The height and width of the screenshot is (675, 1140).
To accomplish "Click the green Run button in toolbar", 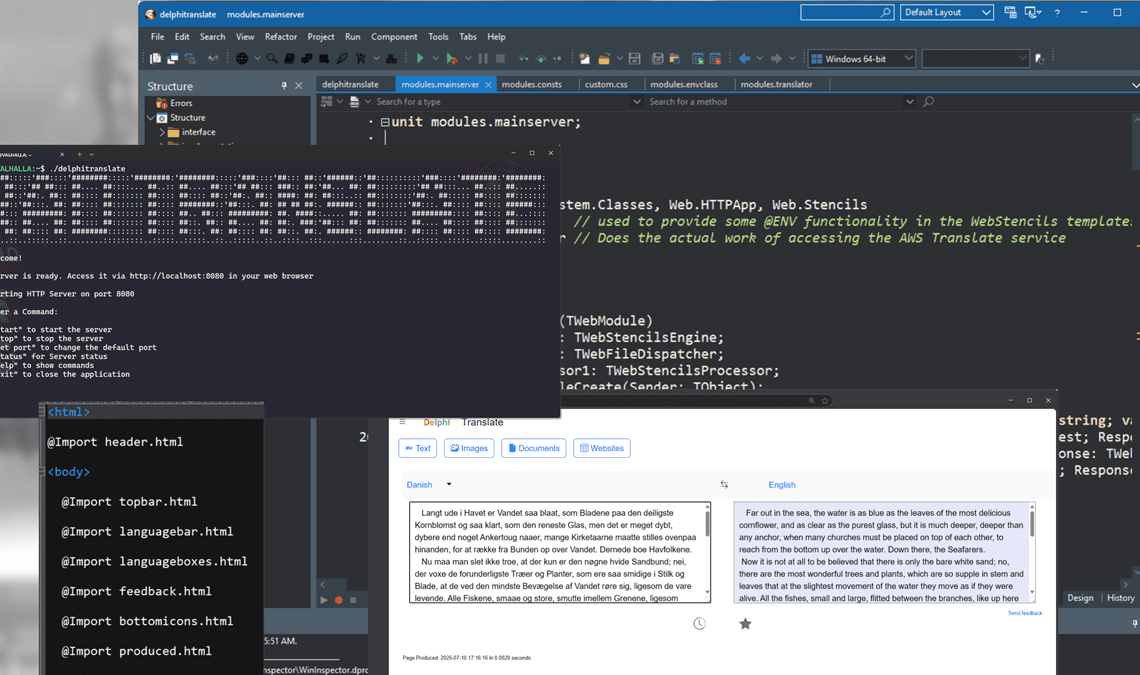I will 420,59.
